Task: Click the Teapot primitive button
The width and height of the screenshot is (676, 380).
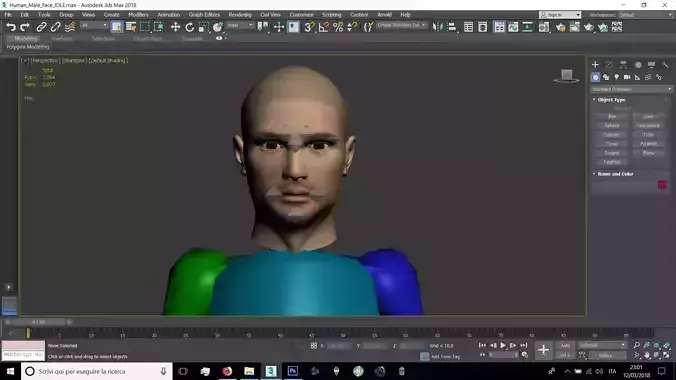Action: tap(612, 153)
